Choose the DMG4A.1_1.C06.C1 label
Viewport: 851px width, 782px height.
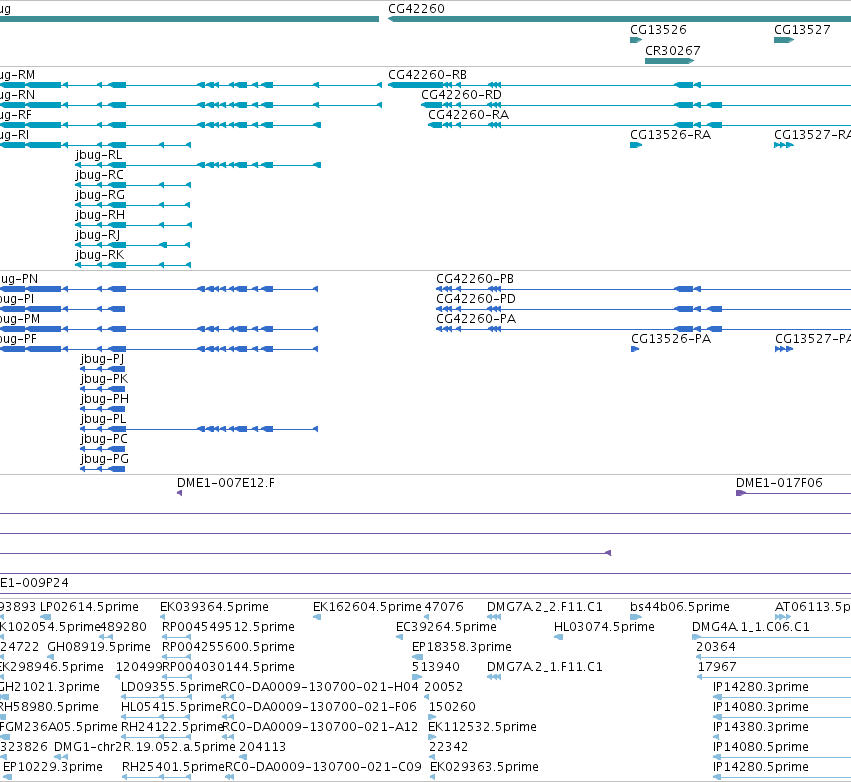tap(751, 627)
